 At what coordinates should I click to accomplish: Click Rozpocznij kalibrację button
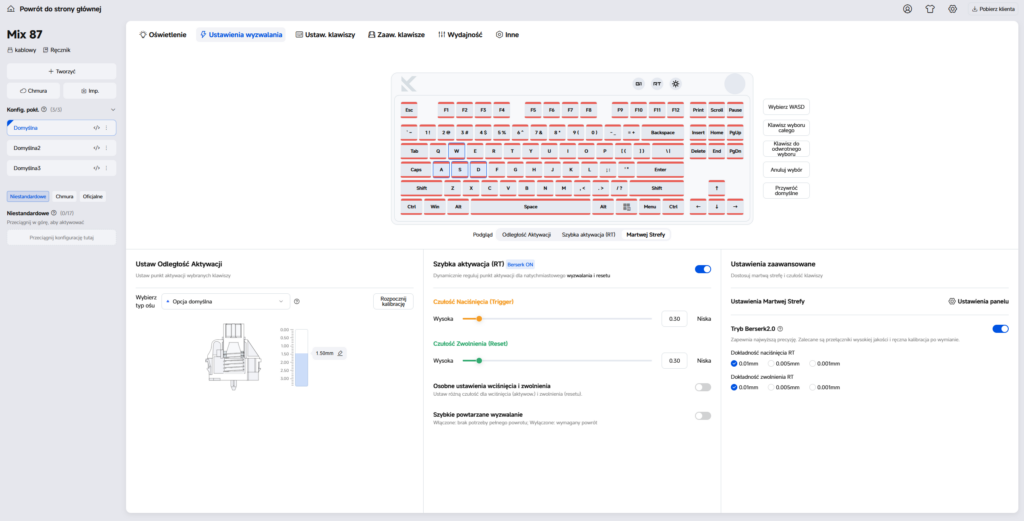point(393,302)
